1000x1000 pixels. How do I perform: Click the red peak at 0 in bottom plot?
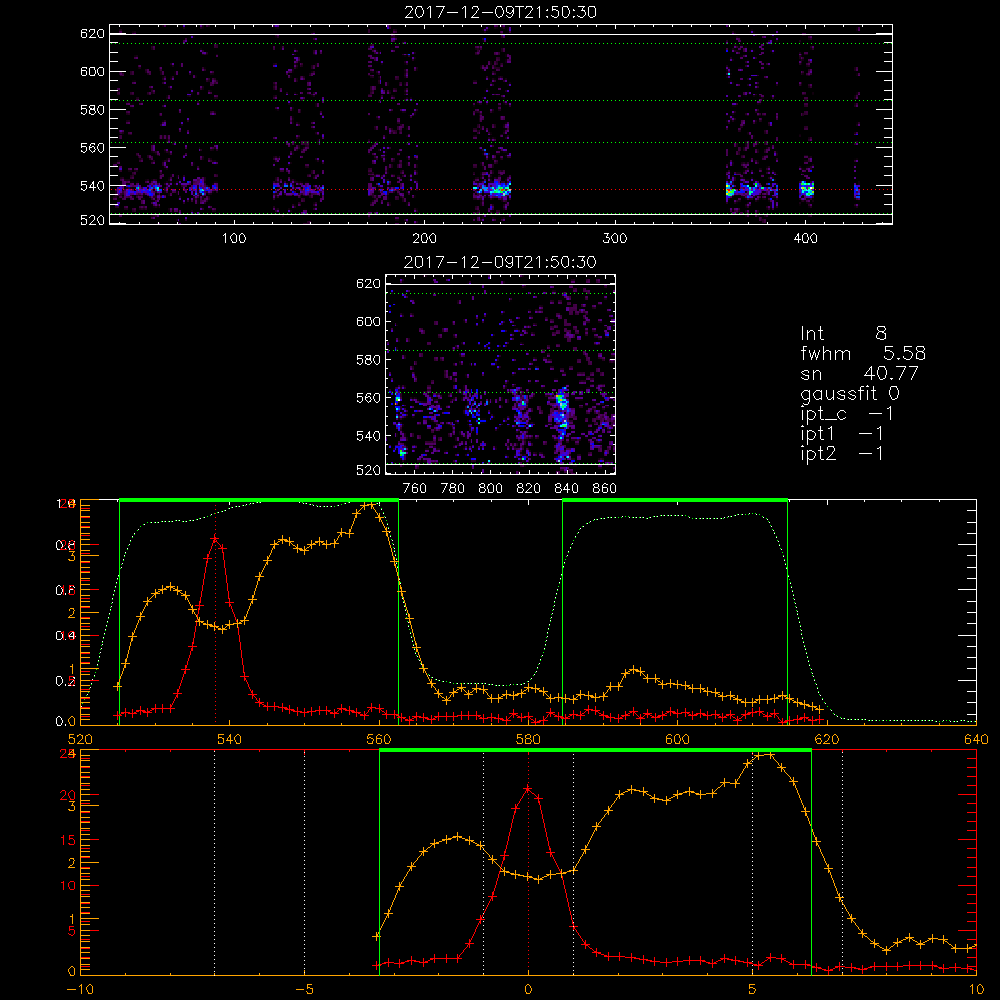click(x=527, y=790)
